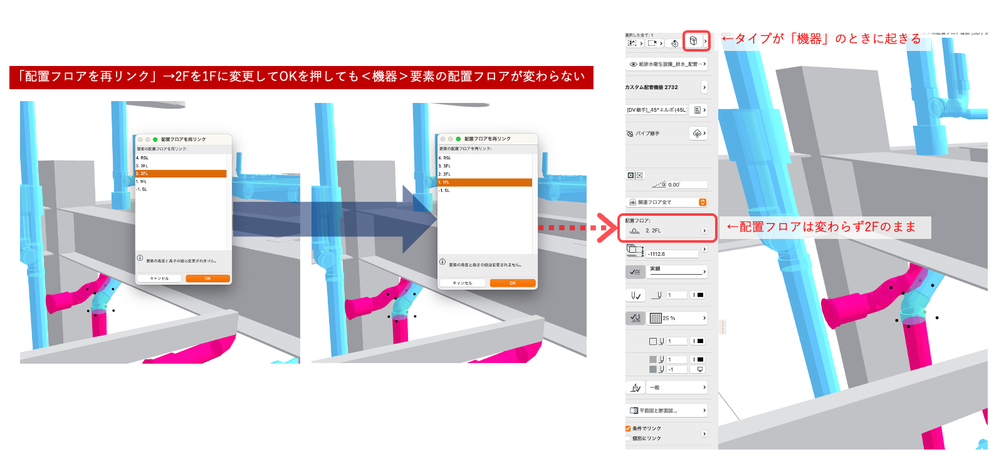Viewport: 999px width, 461px height.
Task: Click the rotation angle 0.00 field
Action: (x=687, y=185)
